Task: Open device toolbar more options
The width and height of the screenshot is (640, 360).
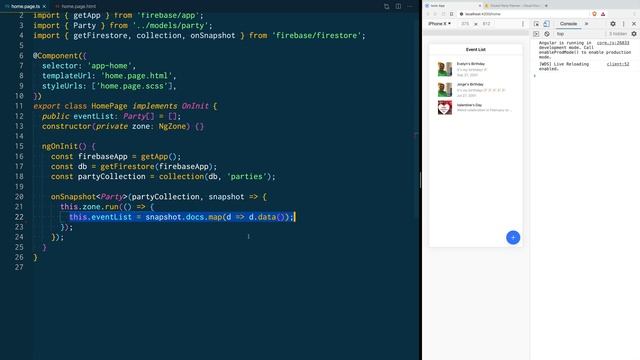Action: coord(523,24)
